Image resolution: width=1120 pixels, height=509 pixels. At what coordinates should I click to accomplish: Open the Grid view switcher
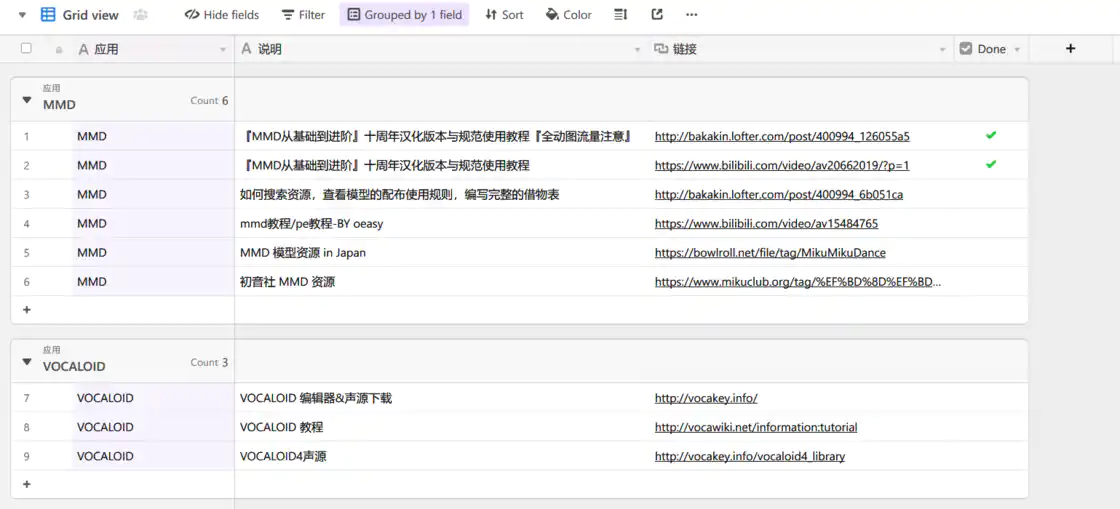coord(79,14)
